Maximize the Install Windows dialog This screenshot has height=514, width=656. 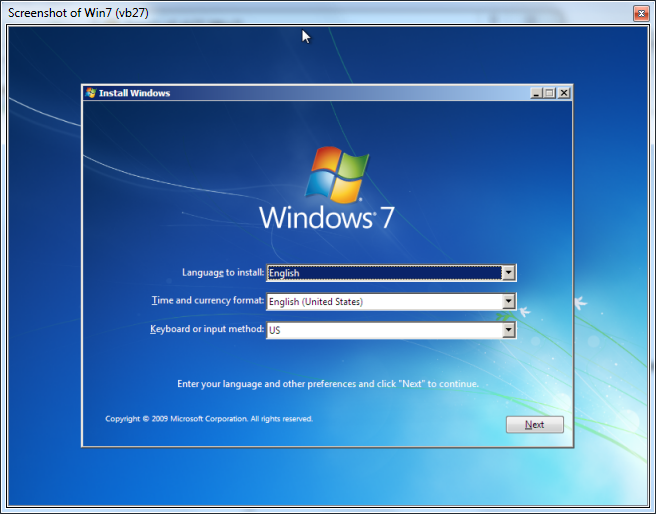tap(549, 93)
